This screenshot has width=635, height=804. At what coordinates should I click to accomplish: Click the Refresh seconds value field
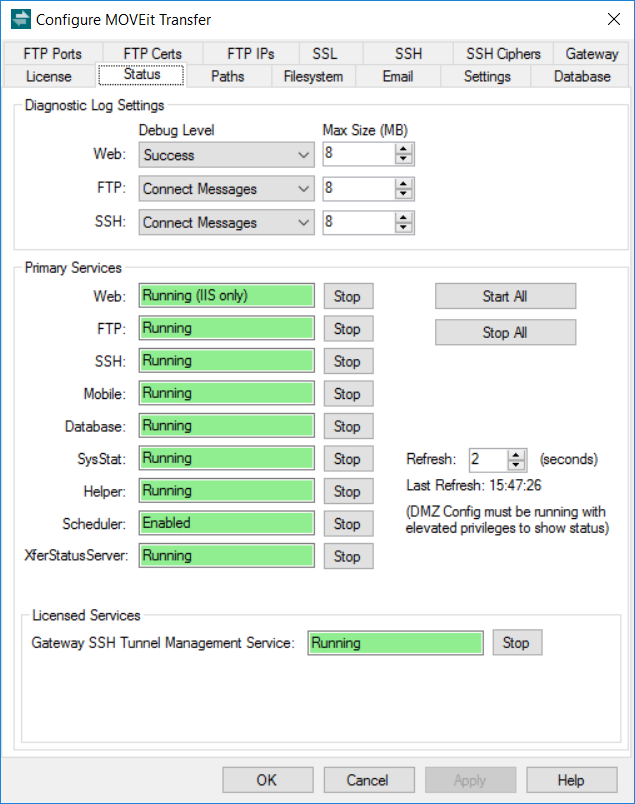click(x=488, y=459)
